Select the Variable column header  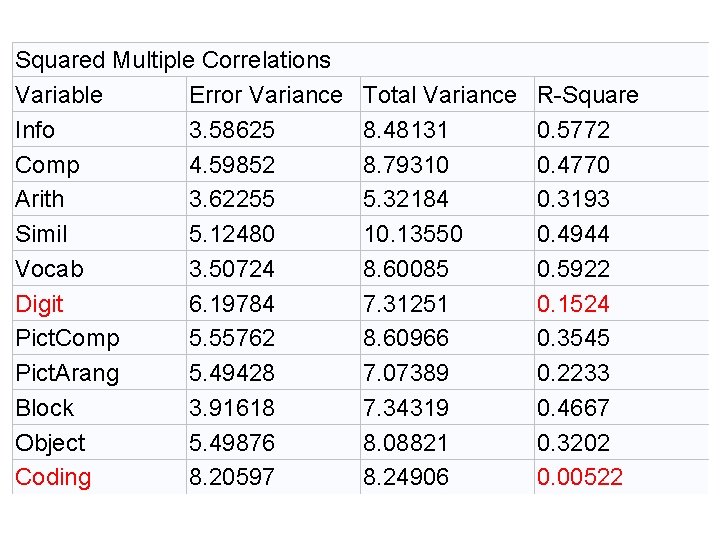click(59, 95)
